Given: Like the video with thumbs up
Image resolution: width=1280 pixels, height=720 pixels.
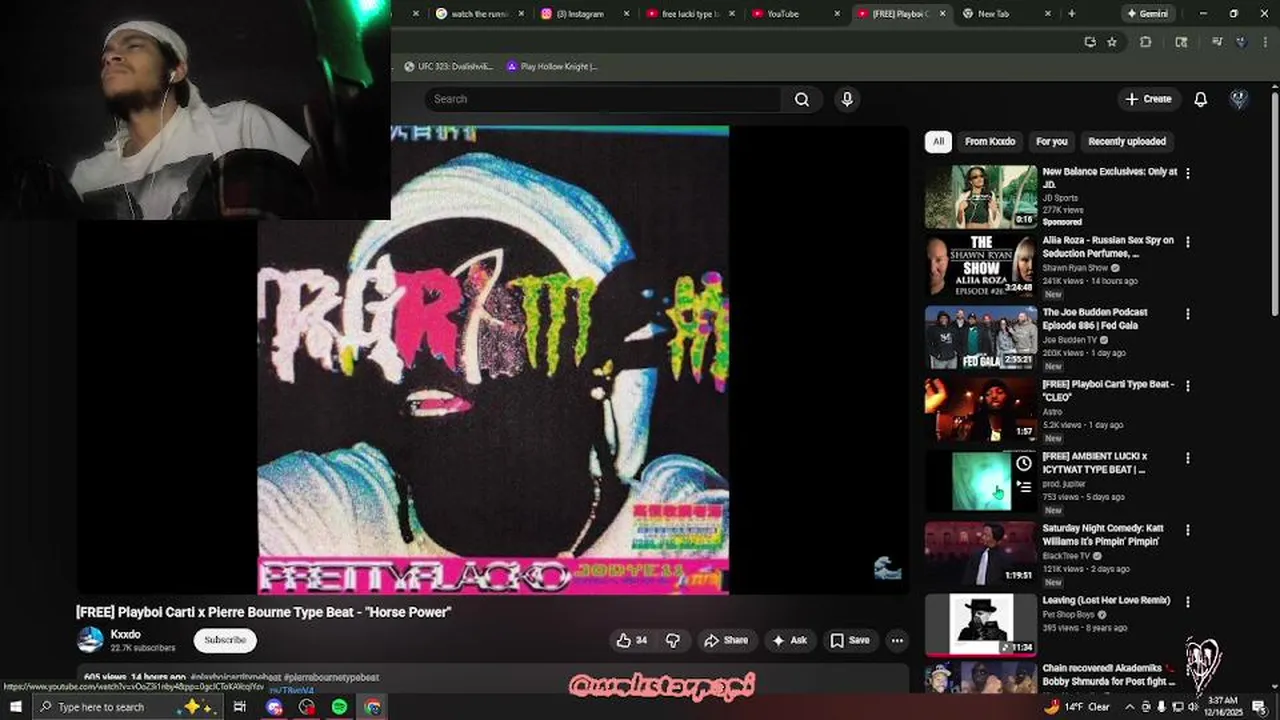Looking at the screenshot, I should tap(632, 640).
